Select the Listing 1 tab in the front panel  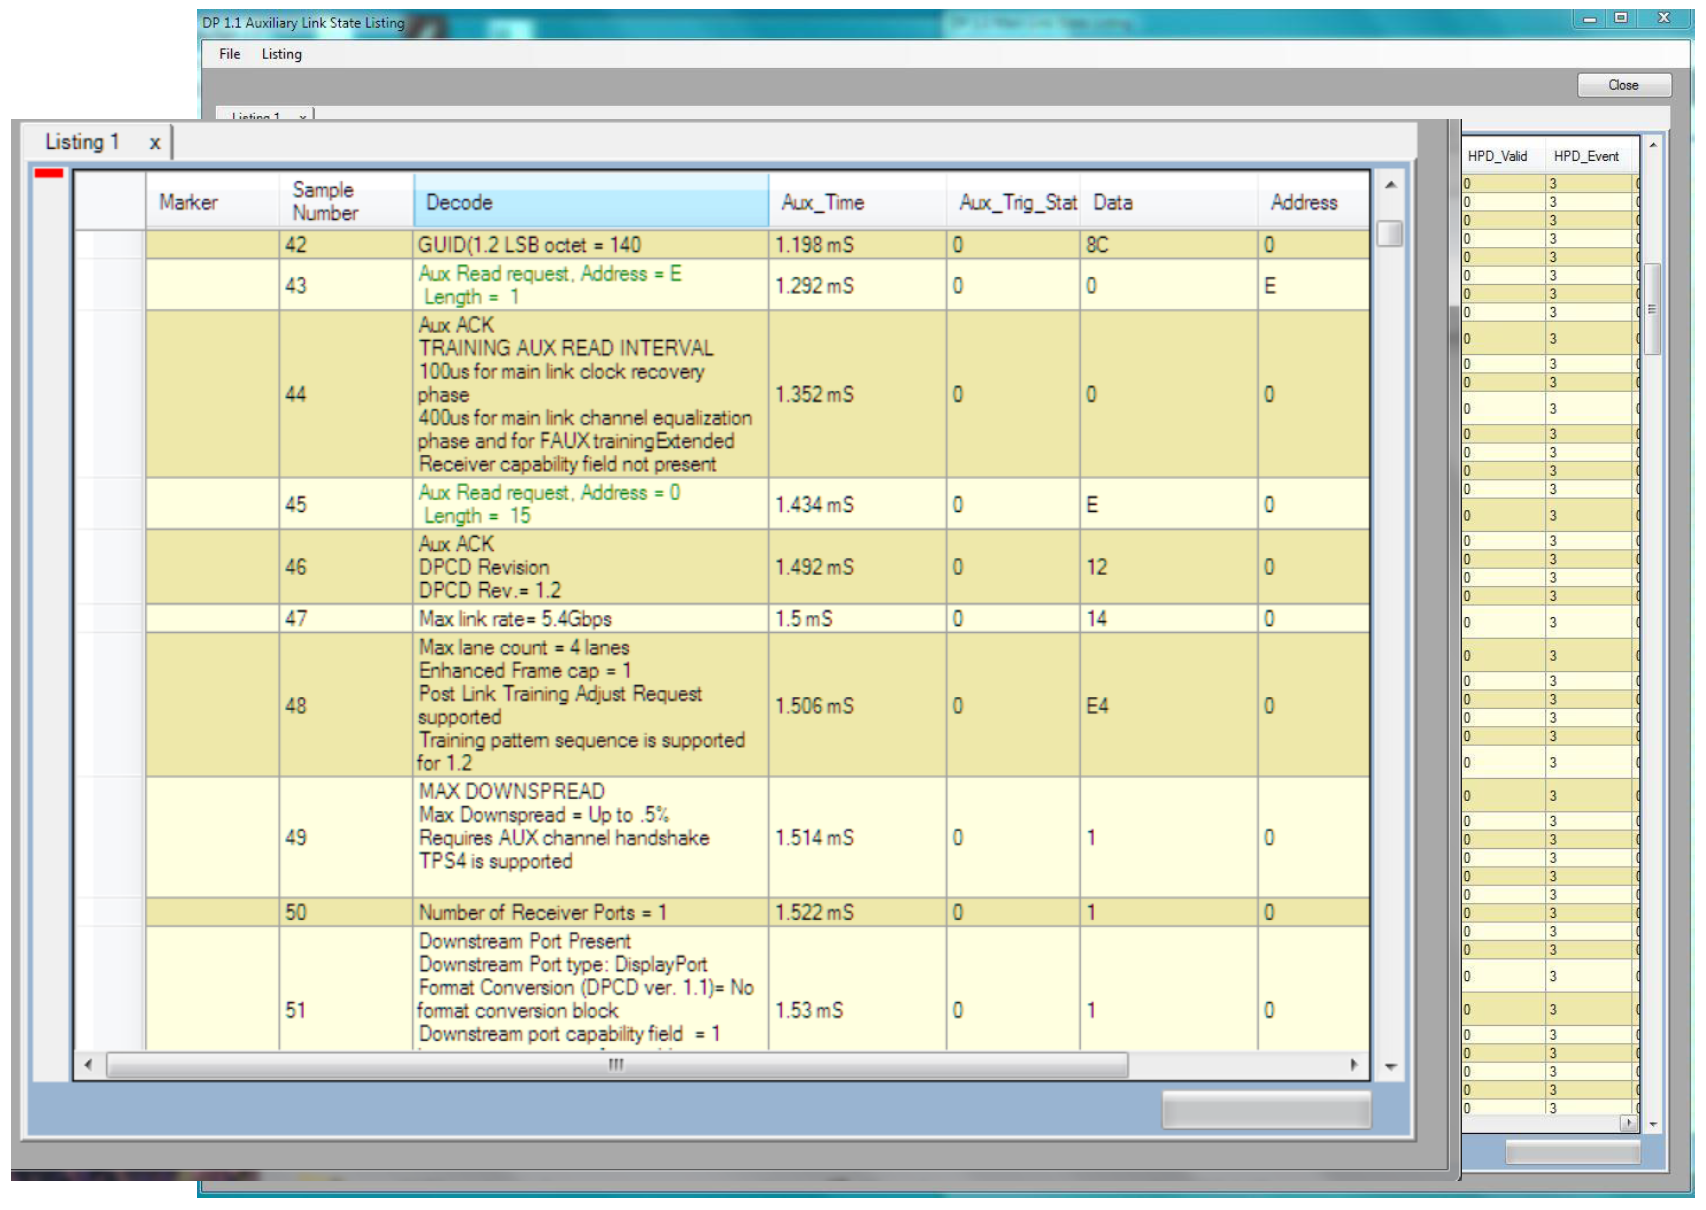[82, 142]
